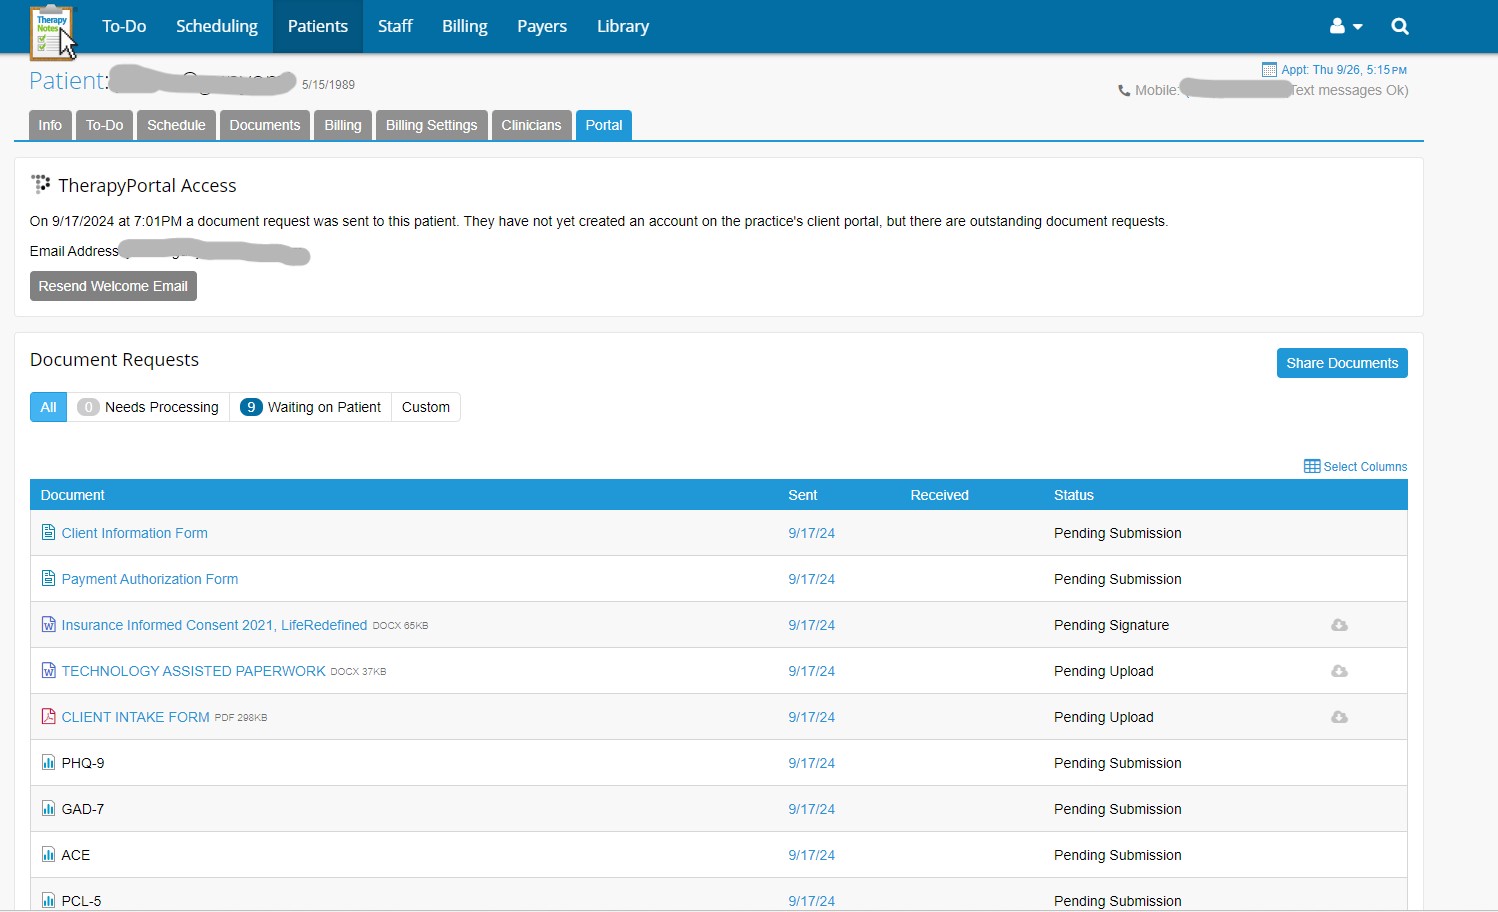Screen dimensions: 1498x912
Task: Select the Custom filter
Action: coord(426,407)
